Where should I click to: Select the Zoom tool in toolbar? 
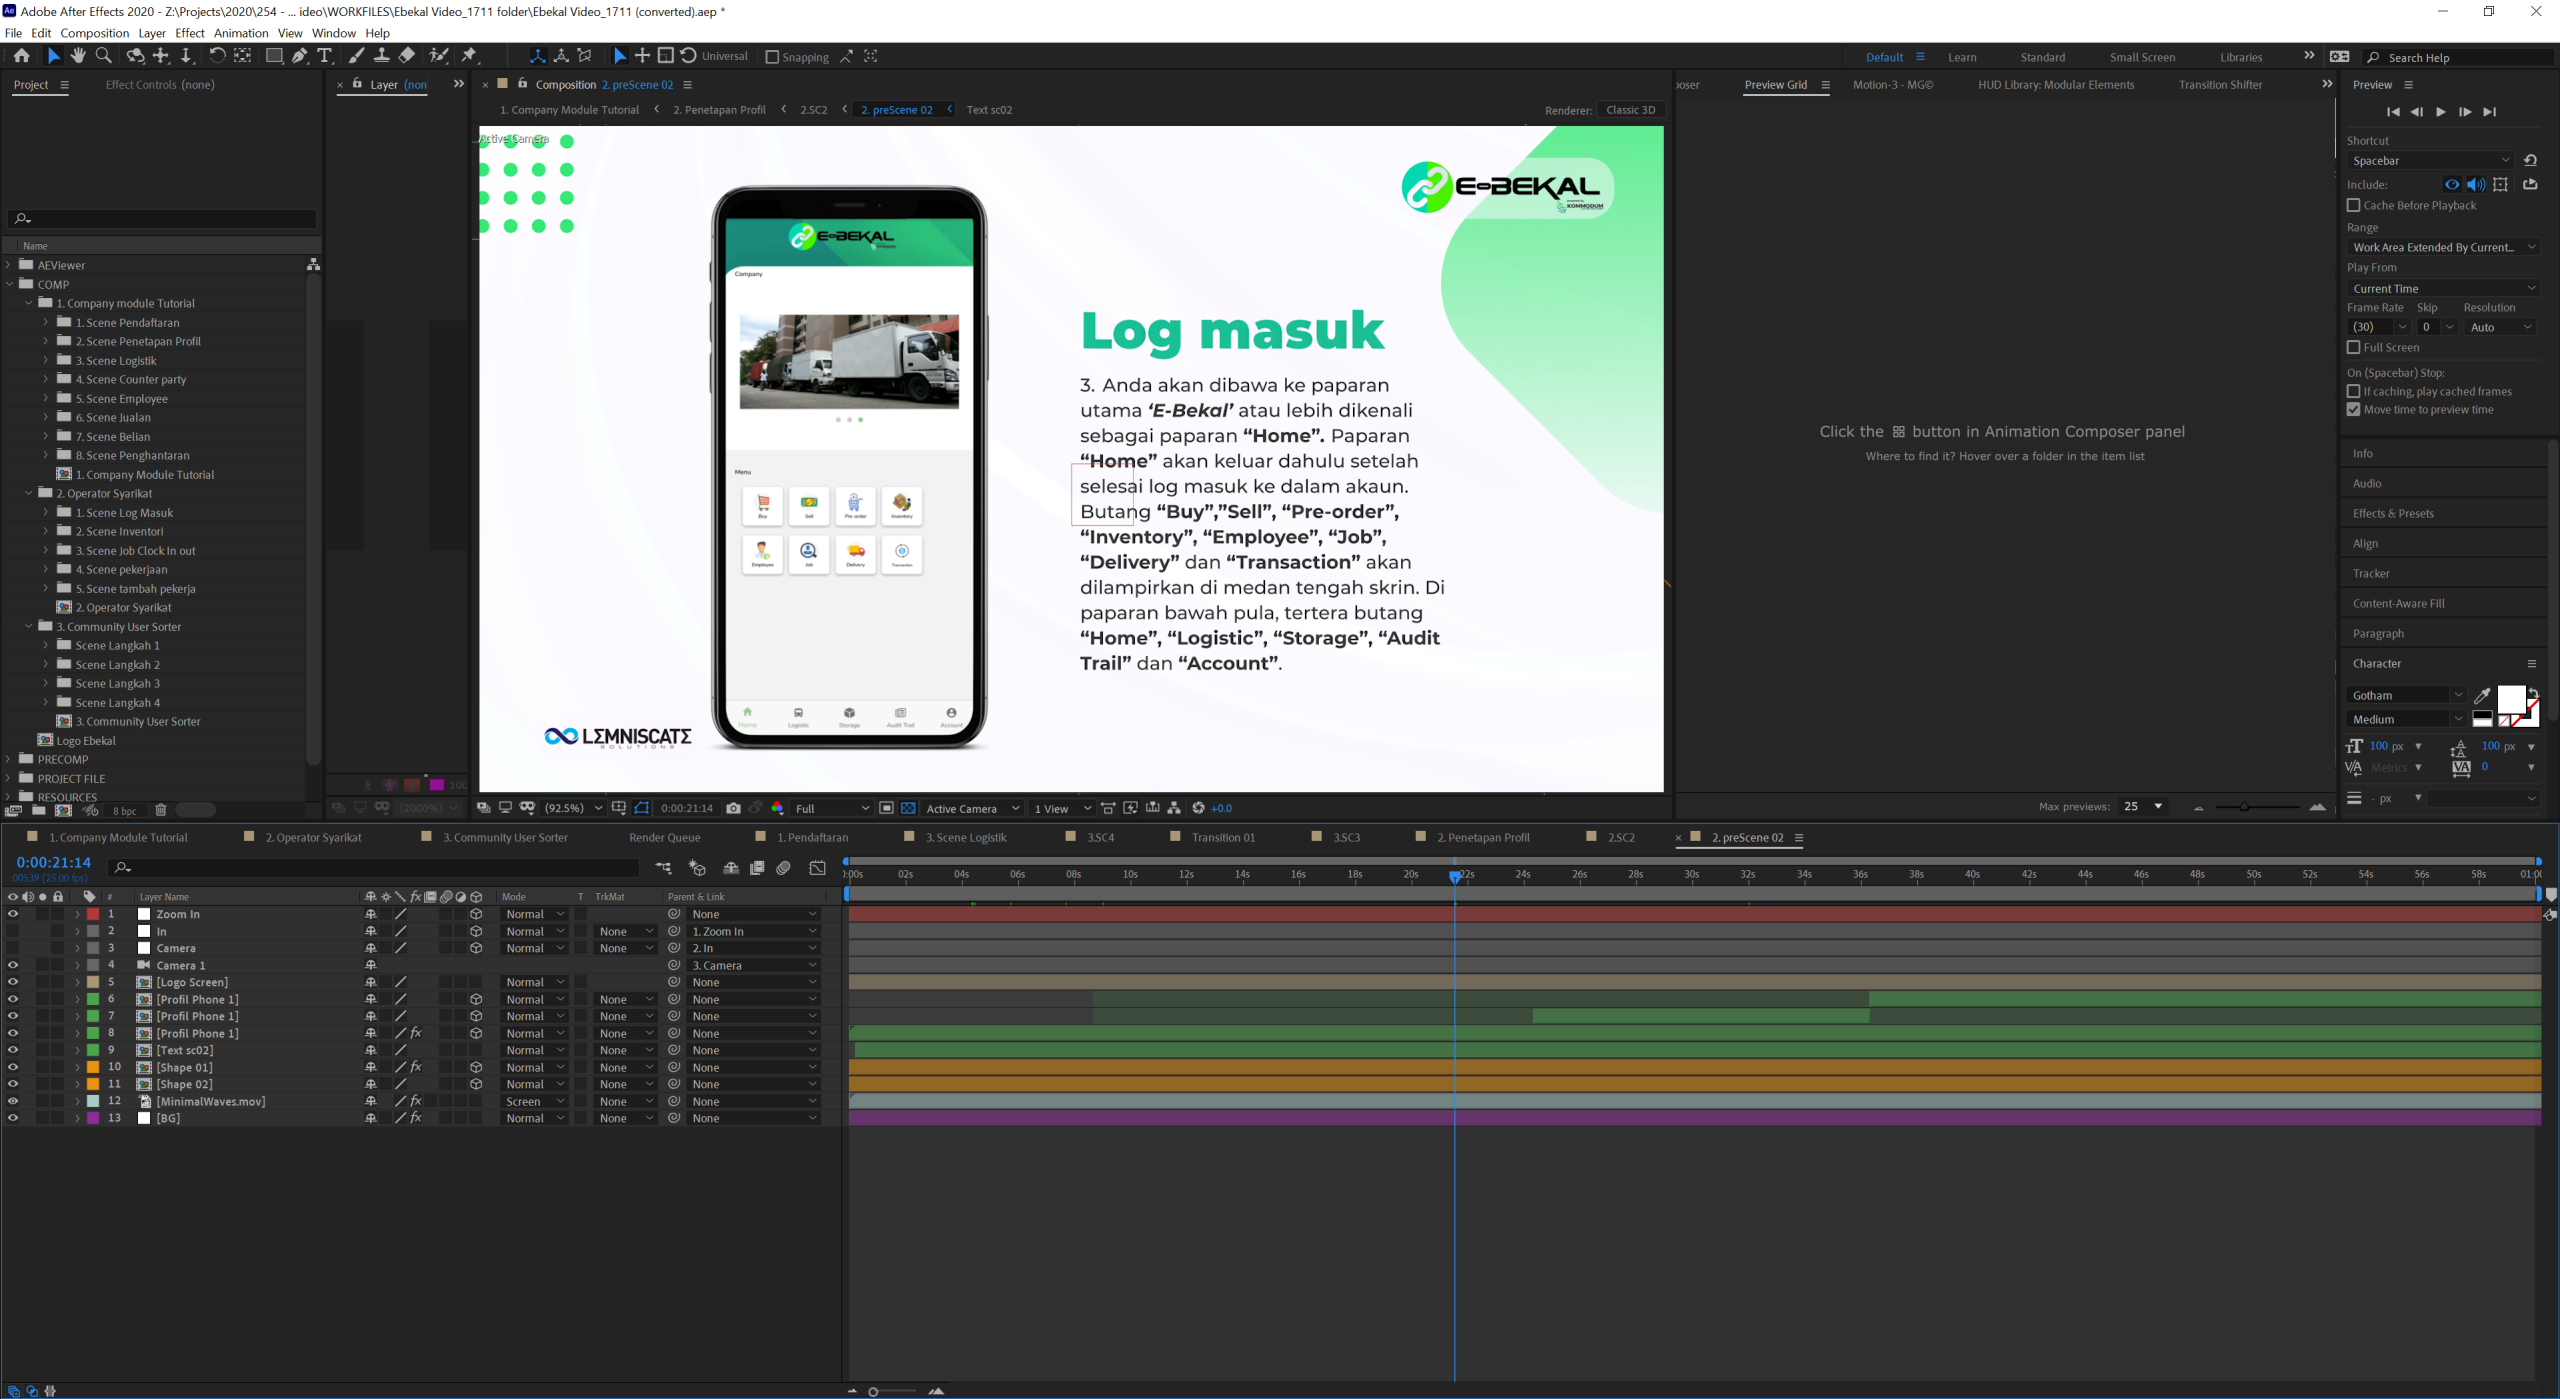(103, 56)
